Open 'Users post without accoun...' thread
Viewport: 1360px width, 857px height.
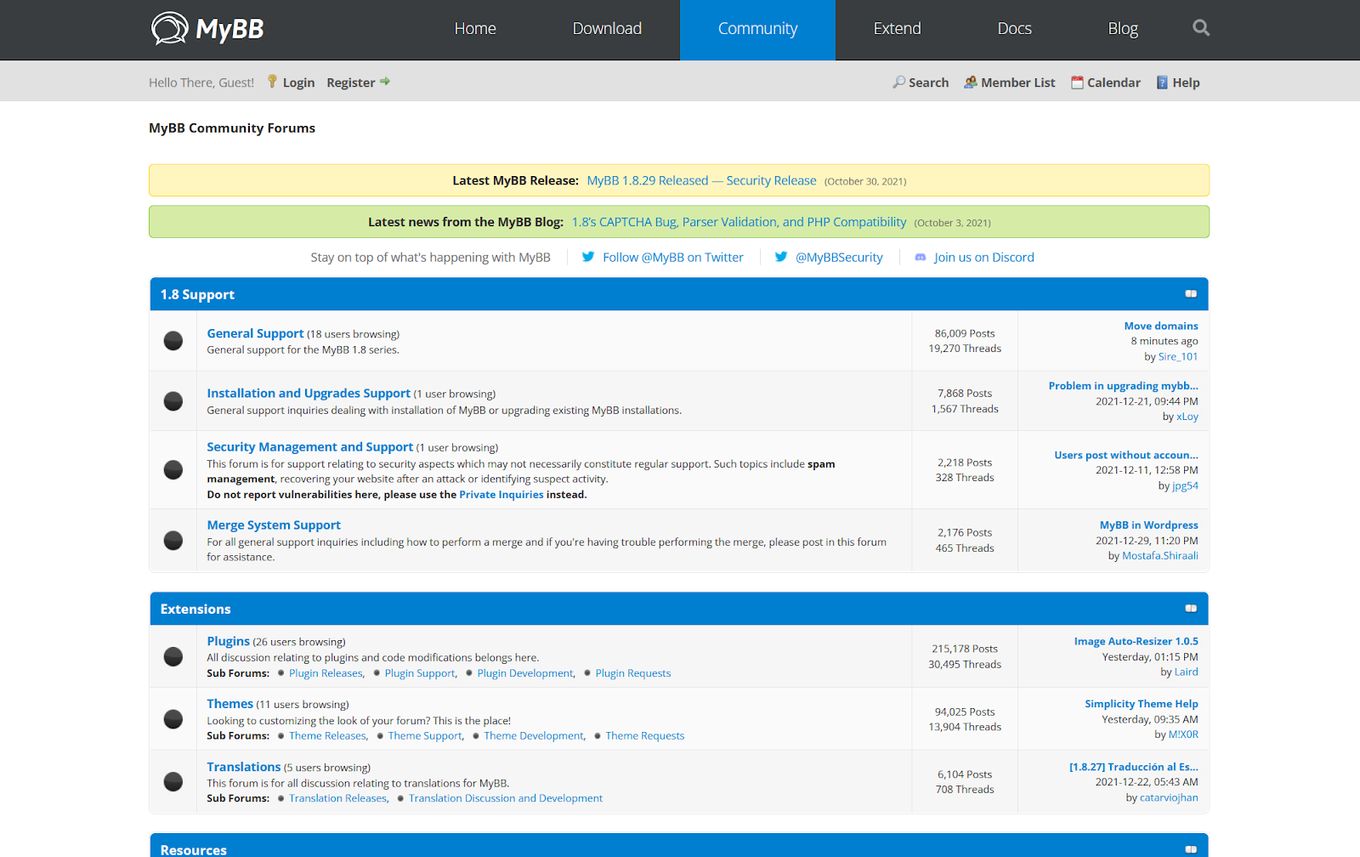(x=1126, y=455)
